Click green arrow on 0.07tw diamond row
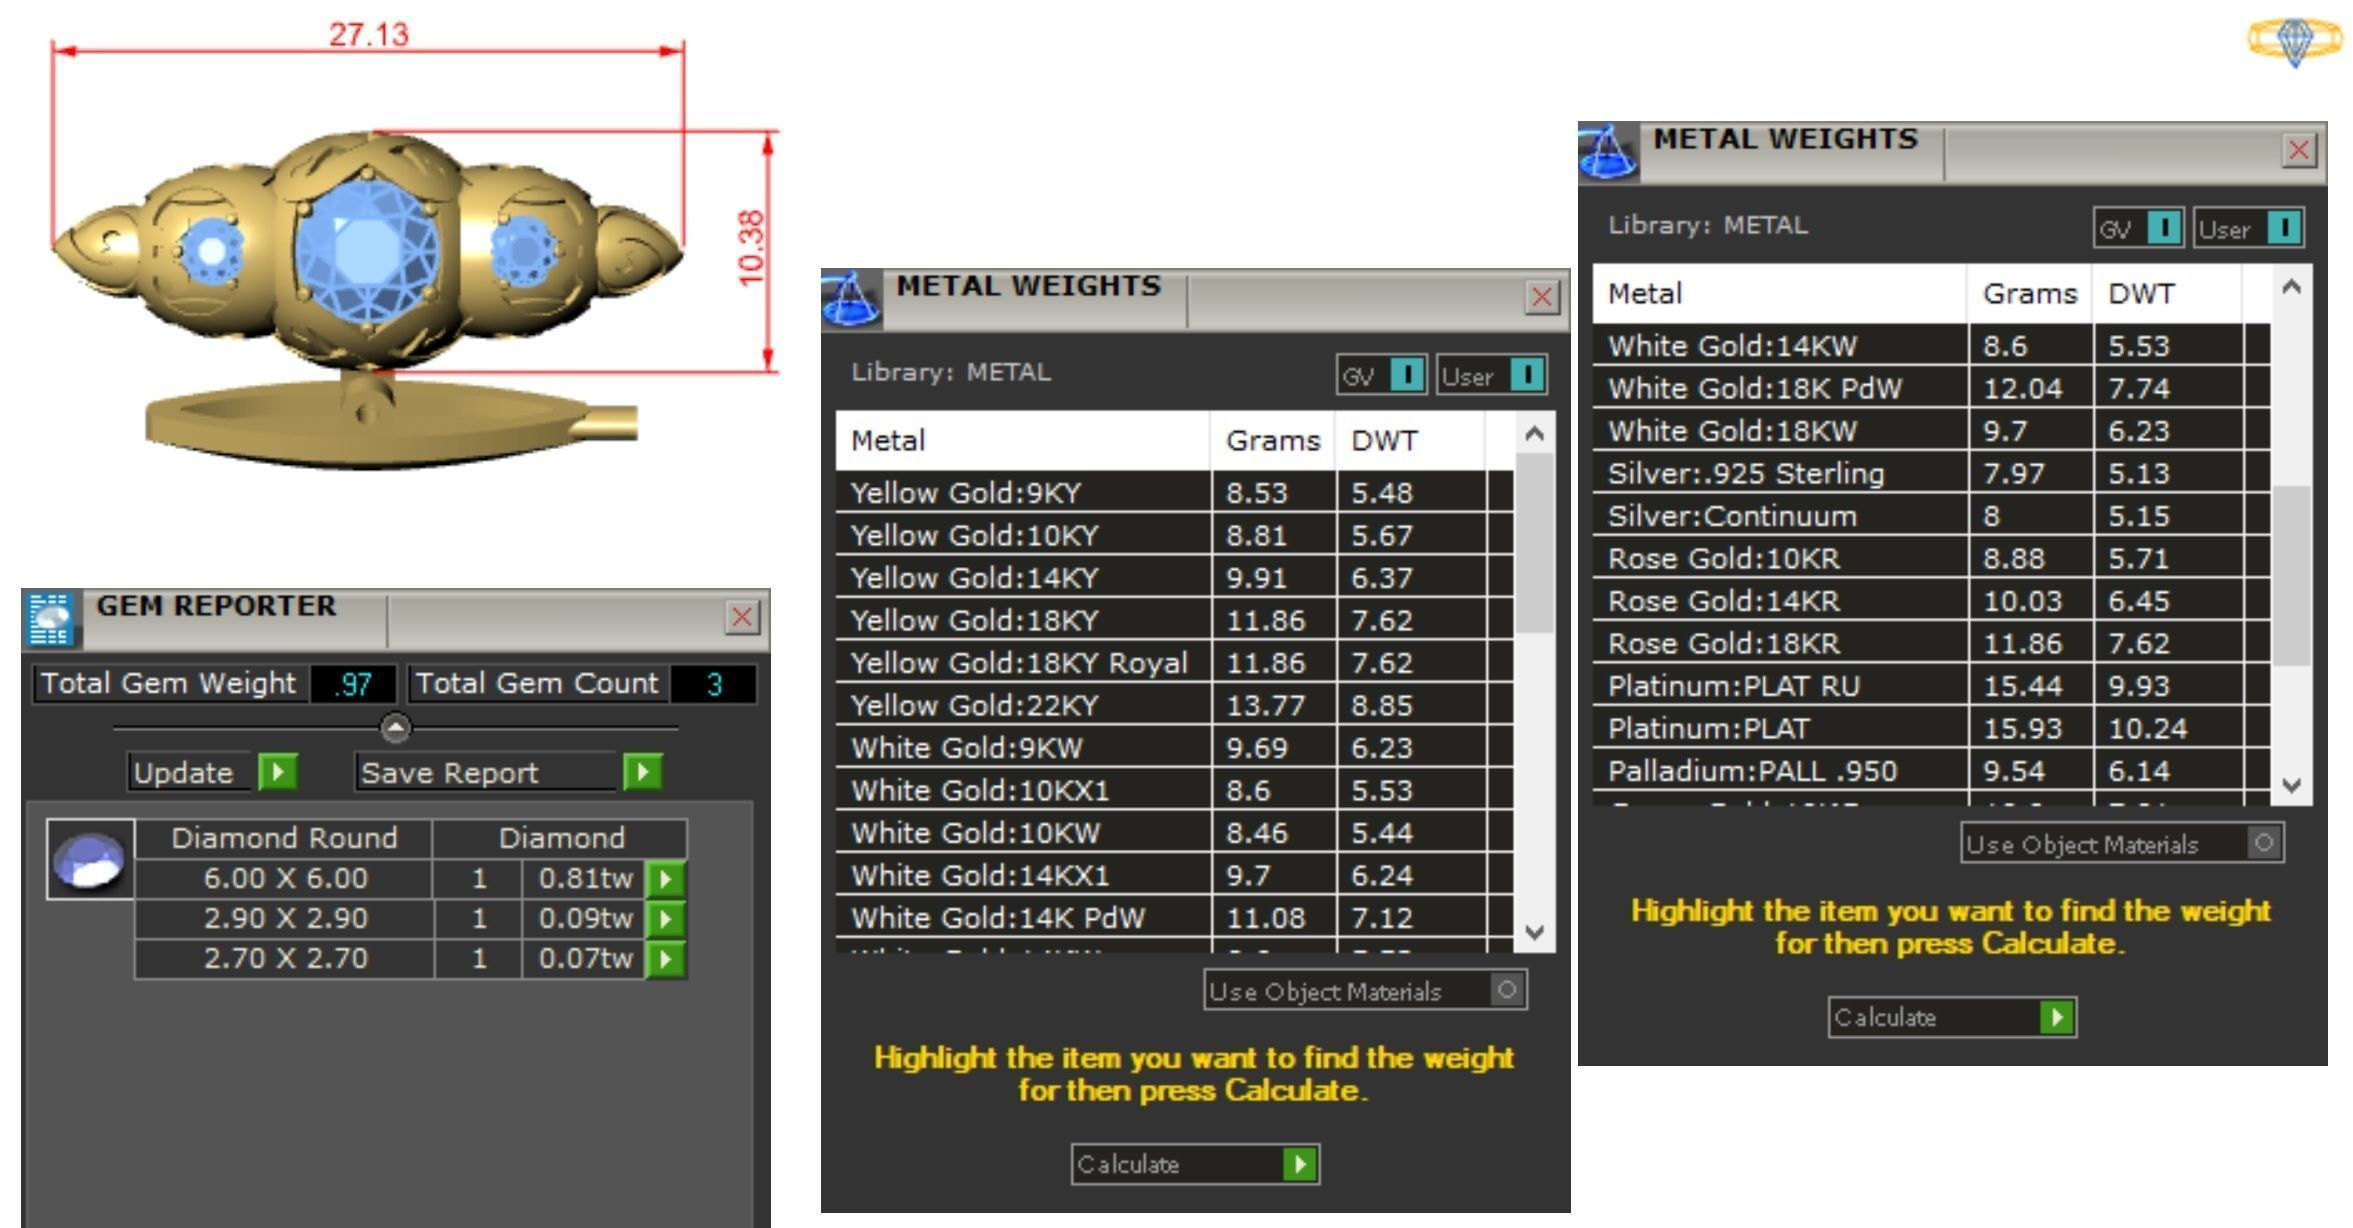The image size is (2353, 1228). pyautogui.click(x=665, y=959)
